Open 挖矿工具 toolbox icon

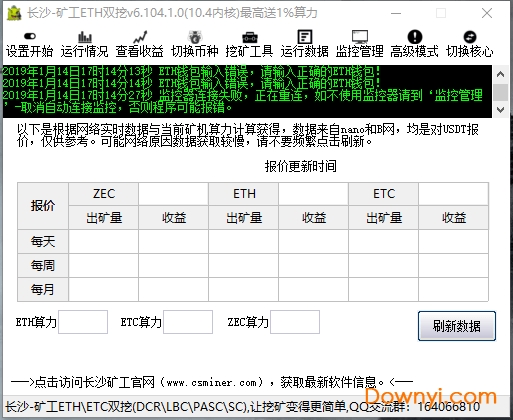(x=250, y=37)
